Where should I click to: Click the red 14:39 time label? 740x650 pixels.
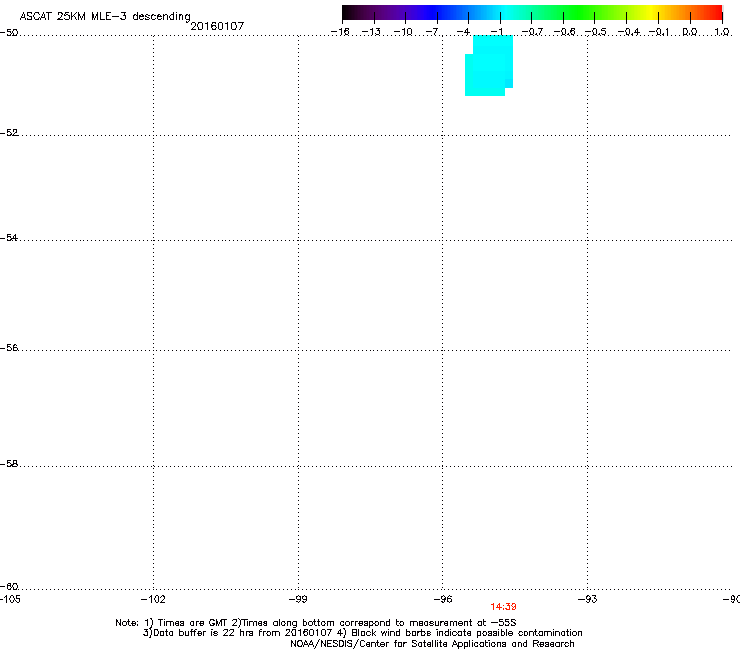[x=503, y=607]
